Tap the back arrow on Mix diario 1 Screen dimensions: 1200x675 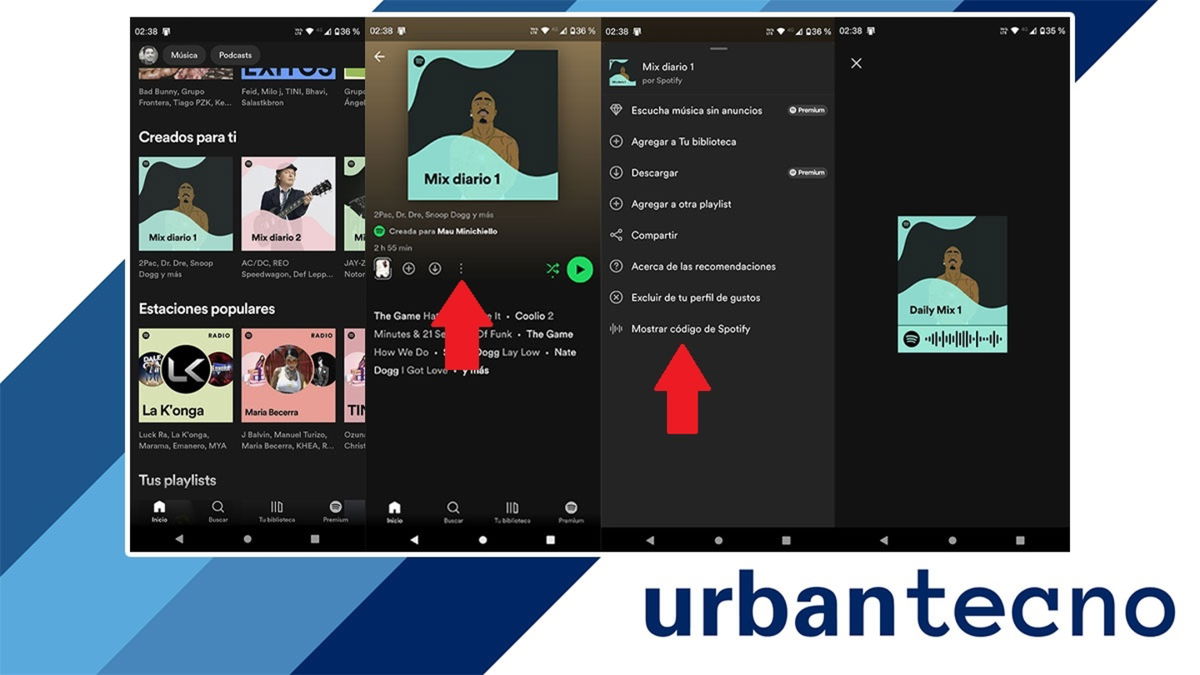381,58
